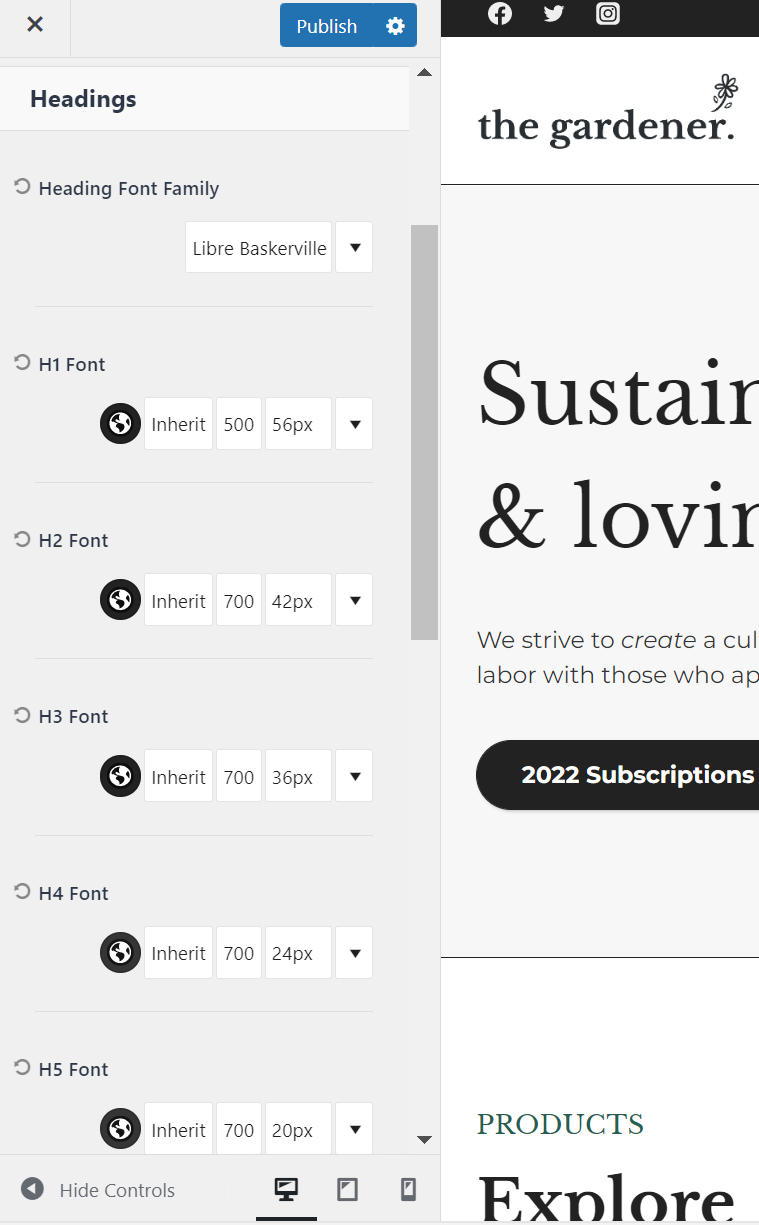
Task: Reset the Heading Font Family setting
Action: (x=22, y=187)
